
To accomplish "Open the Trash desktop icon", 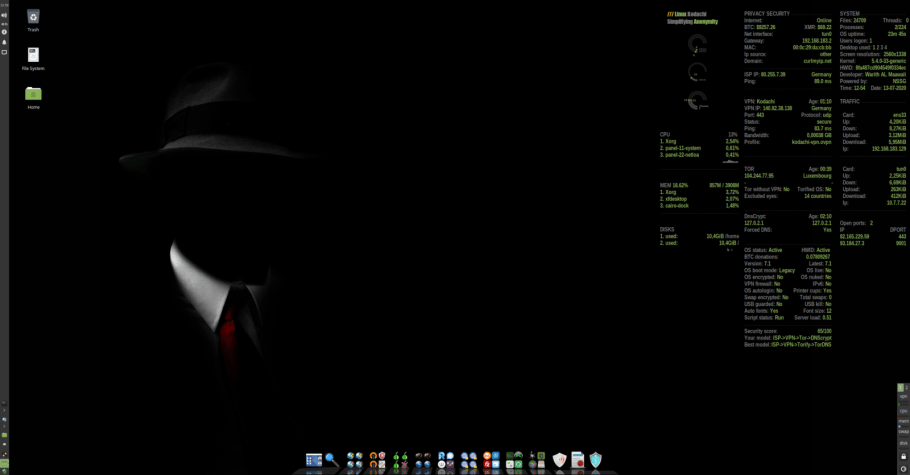I will click(33, 17).
